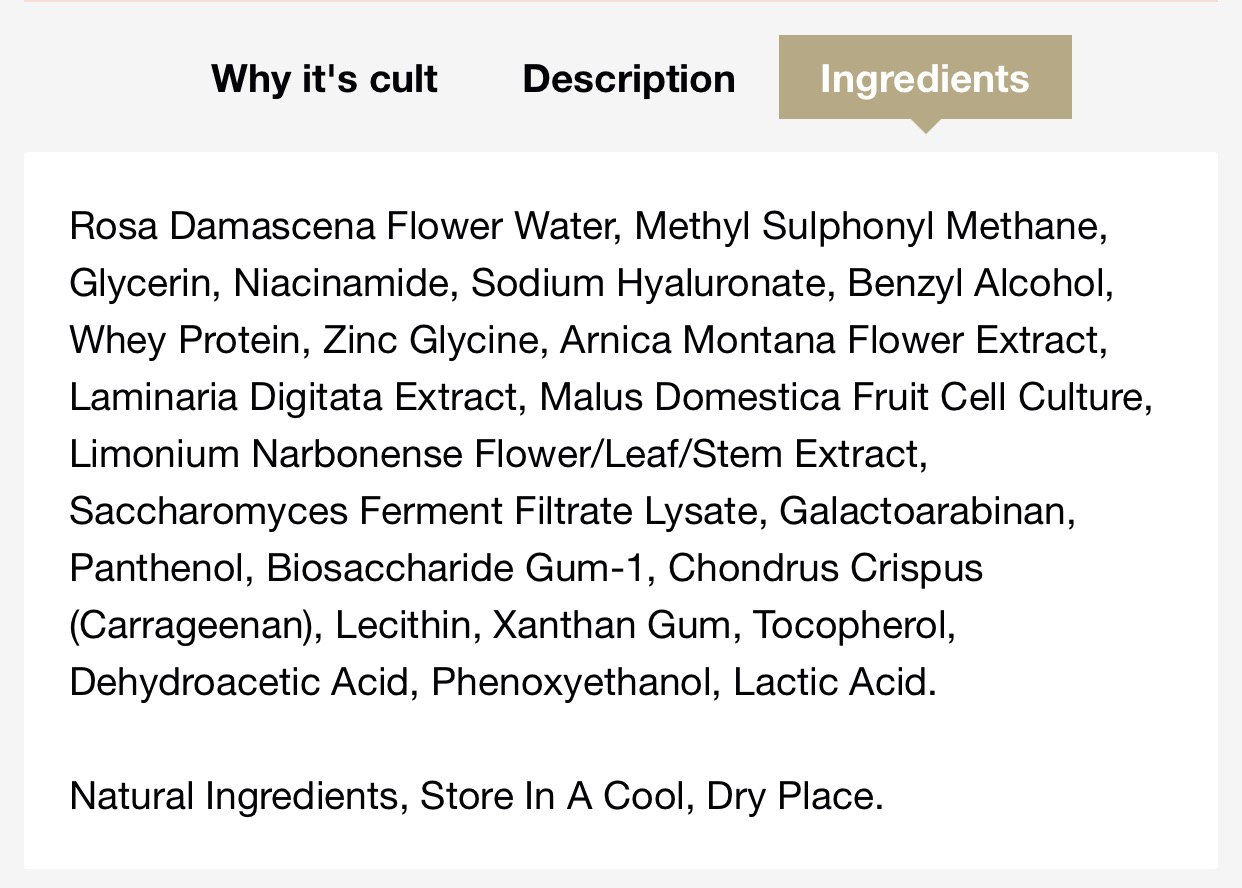Click the pointer arrow beneath Ingredients tab
The height and width of the screenshot is (888, 1242).
(x=925, y=126)
